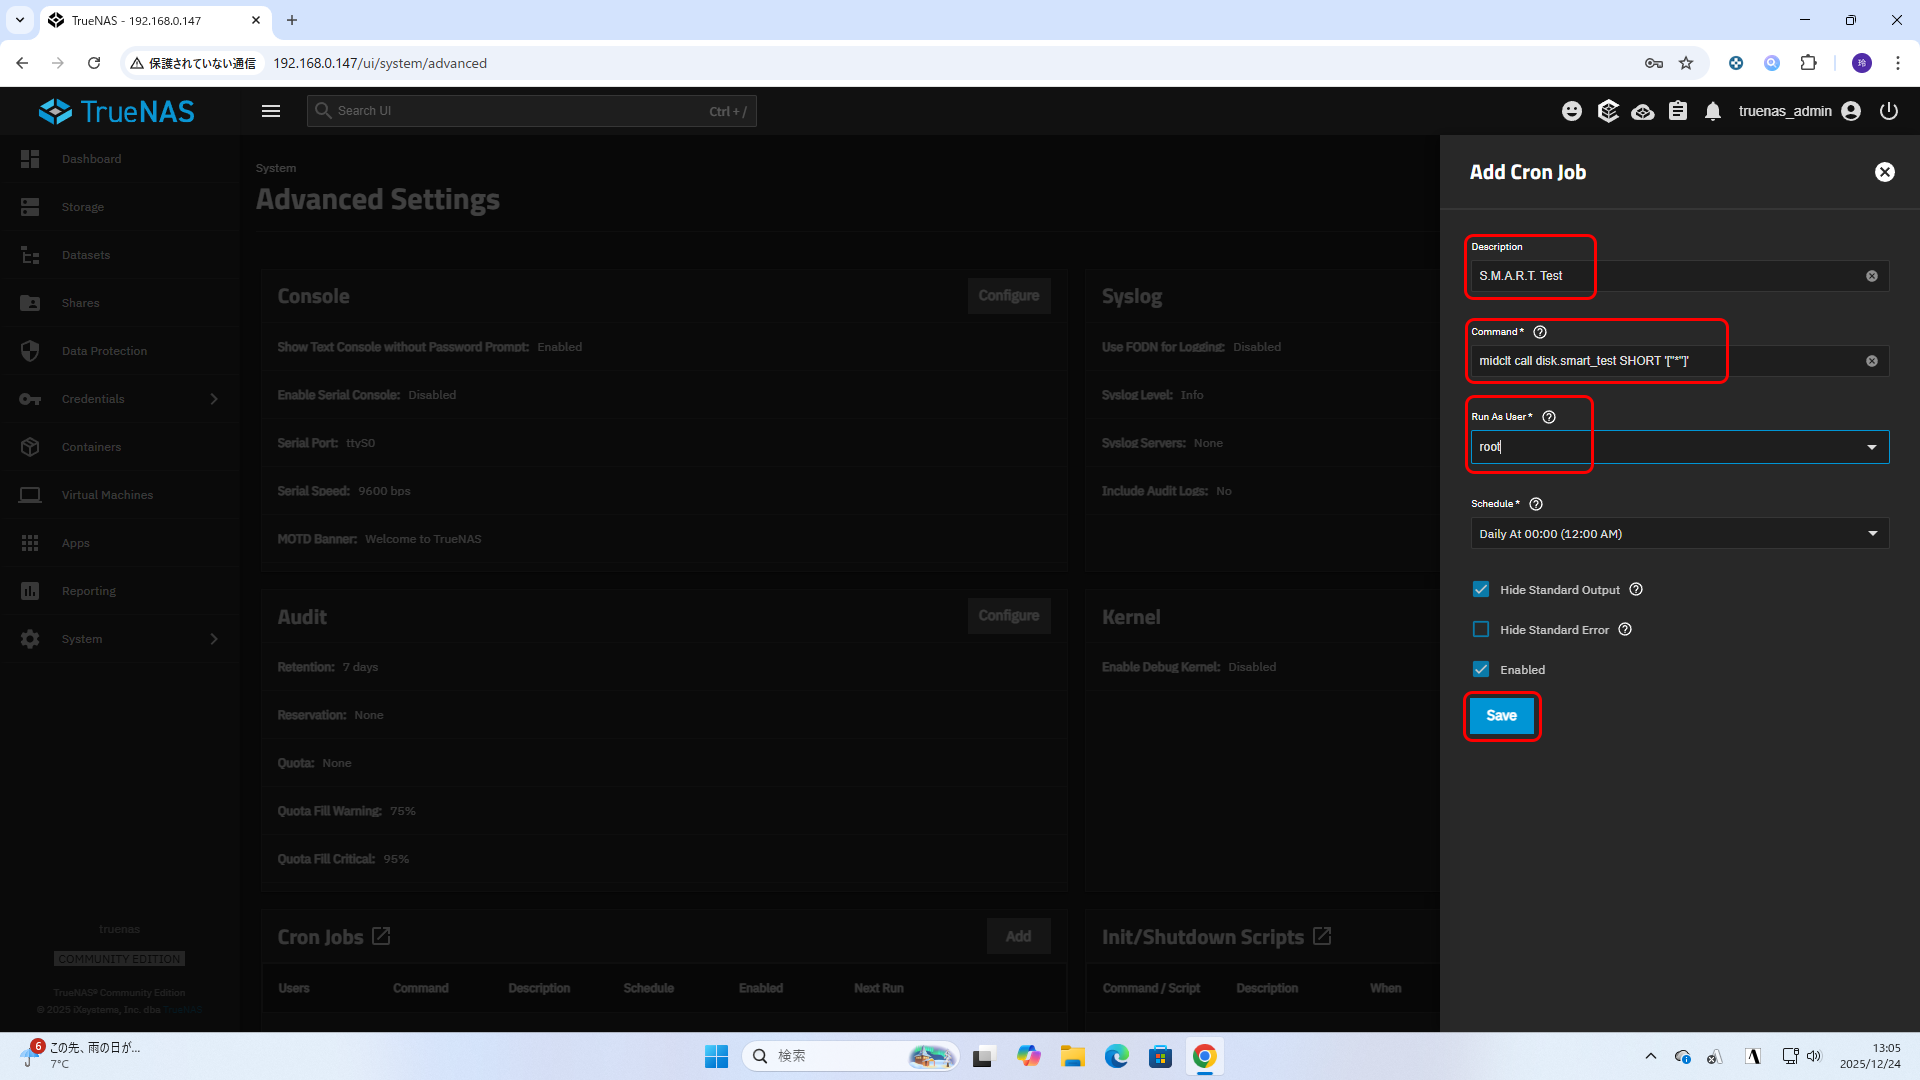The height and width of the screenshot is (1080, 1920).
Task: Check Hide Standard Error checkbox
Action: [1481, 630]
